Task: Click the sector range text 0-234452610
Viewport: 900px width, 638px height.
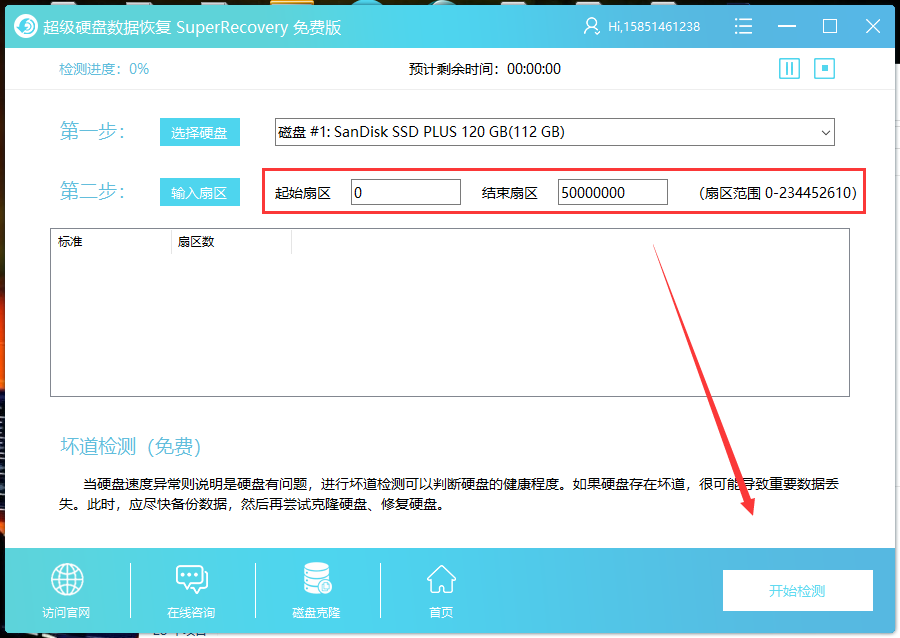Action: pos(778,193)
